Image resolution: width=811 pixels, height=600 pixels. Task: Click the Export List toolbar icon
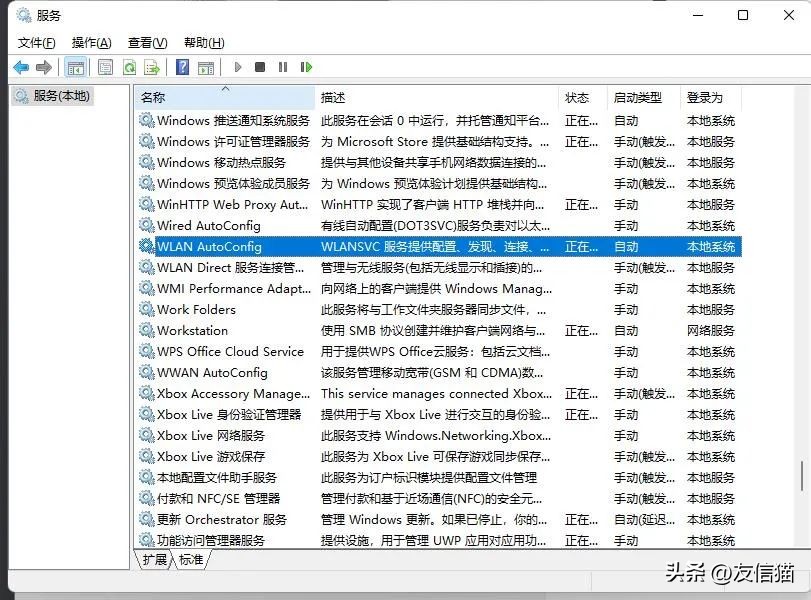(152, 67)
